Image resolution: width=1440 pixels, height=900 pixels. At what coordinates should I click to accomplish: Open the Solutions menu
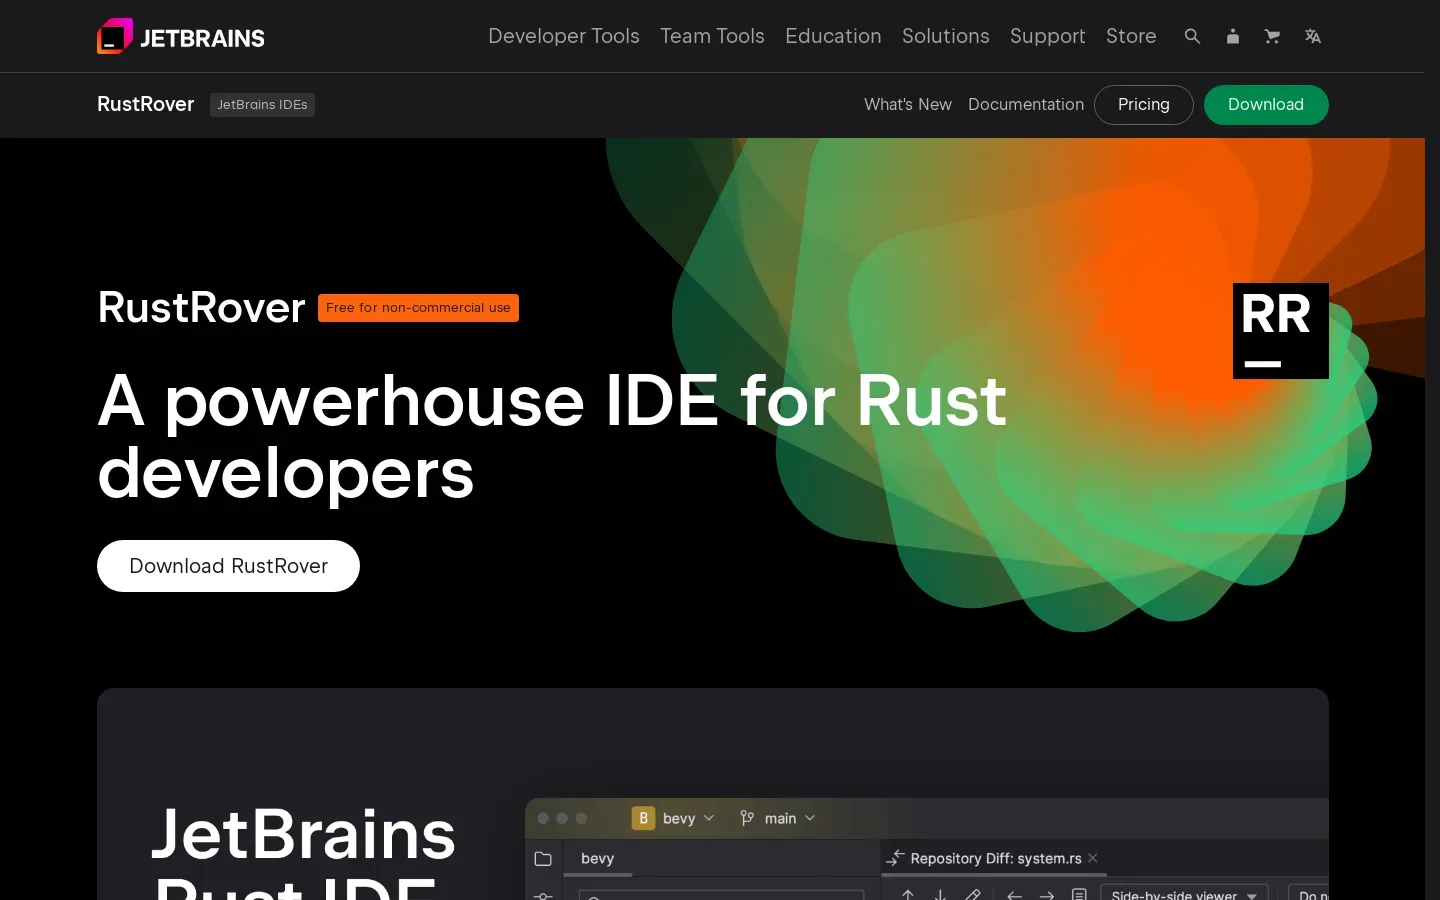(x=946, y=36)
